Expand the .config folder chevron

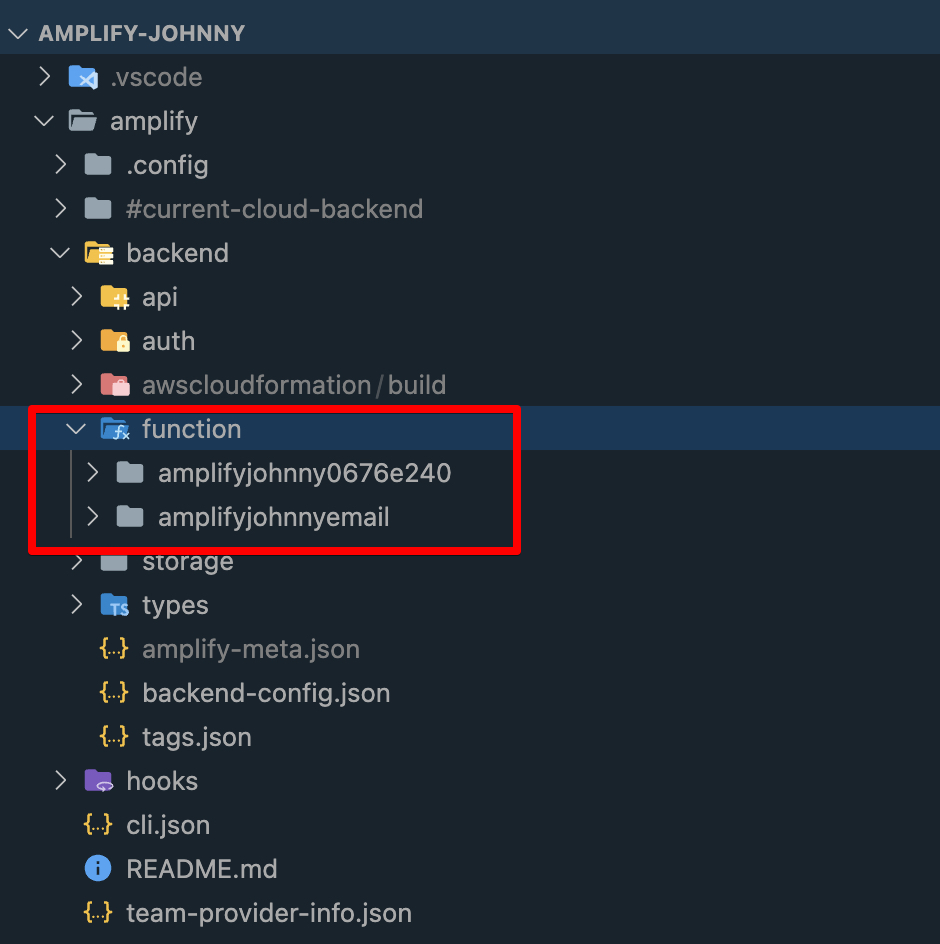coord(61,165)
